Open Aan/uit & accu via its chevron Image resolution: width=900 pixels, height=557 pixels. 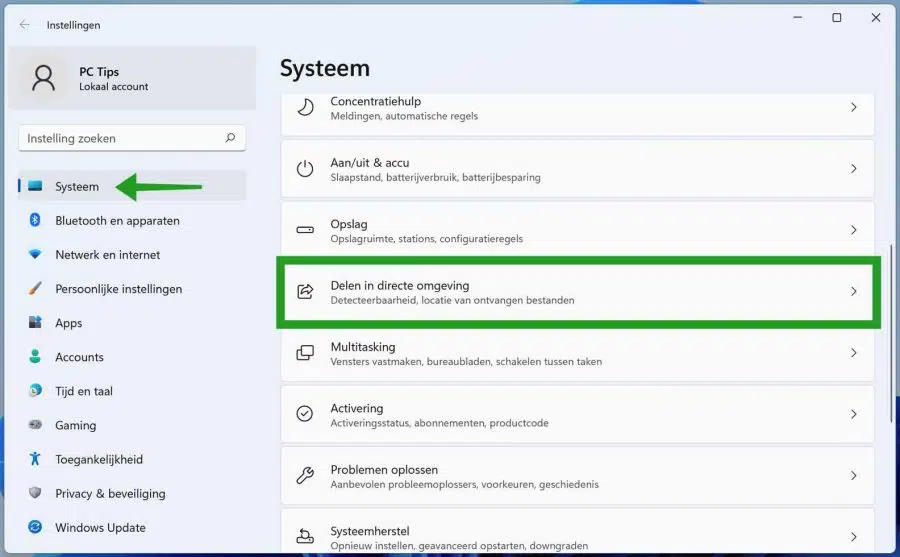(x=854, y=169)
